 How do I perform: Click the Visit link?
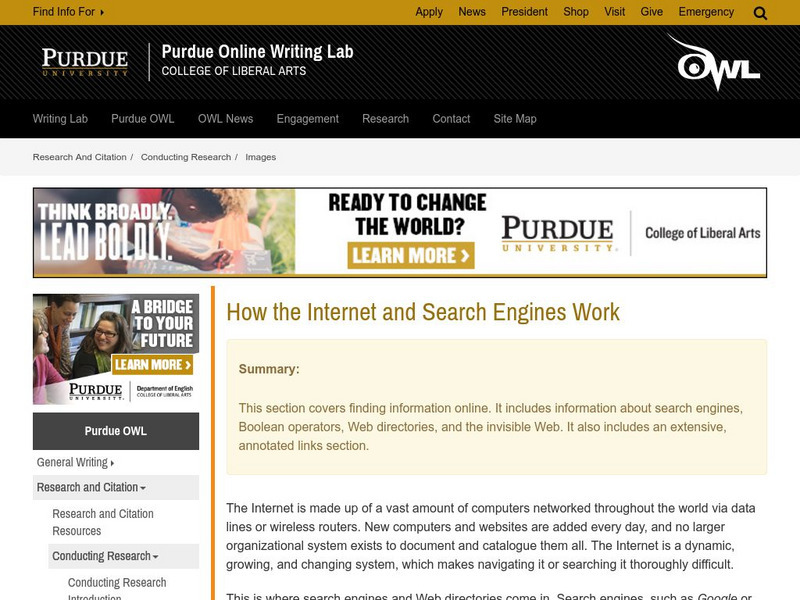coord(615,12)
